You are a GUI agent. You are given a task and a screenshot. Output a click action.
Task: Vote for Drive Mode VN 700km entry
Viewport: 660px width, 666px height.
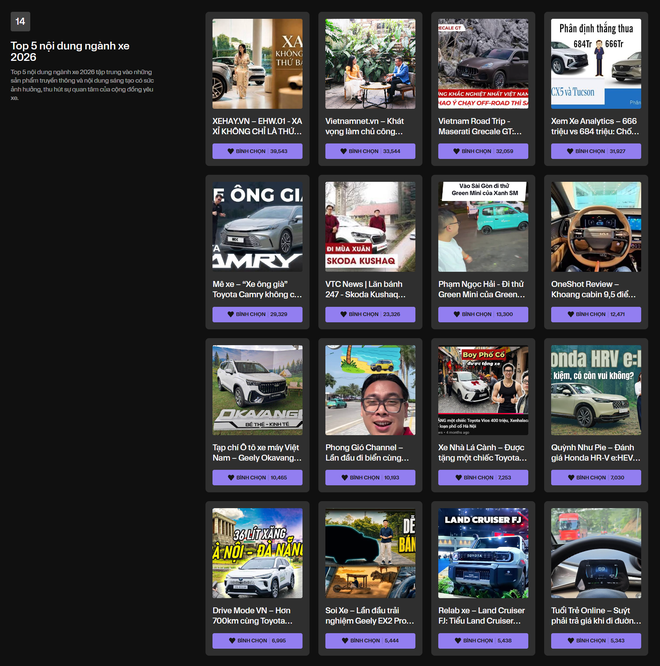257,641
